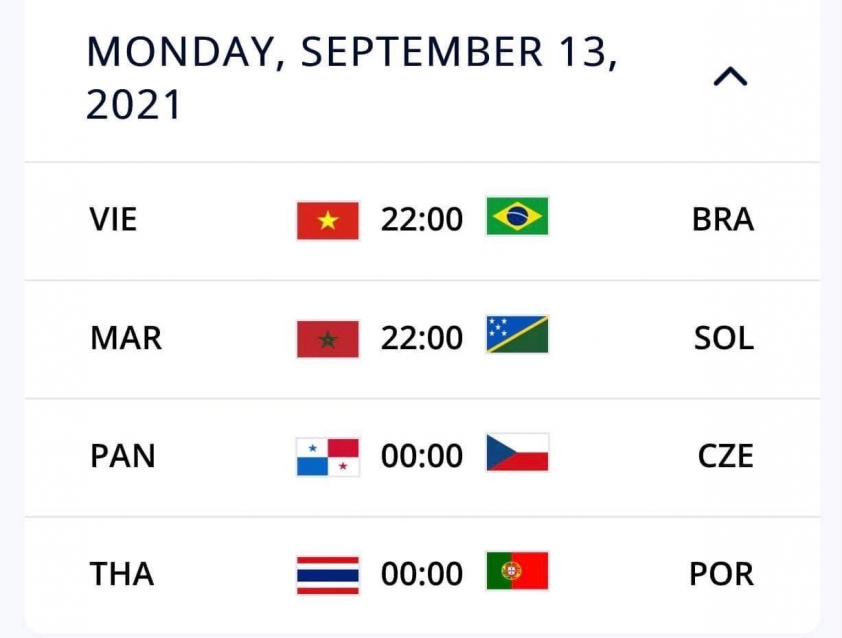Click the Solomon Islands flag icon
Screen dimensions: 842x638
pos(517,335)
